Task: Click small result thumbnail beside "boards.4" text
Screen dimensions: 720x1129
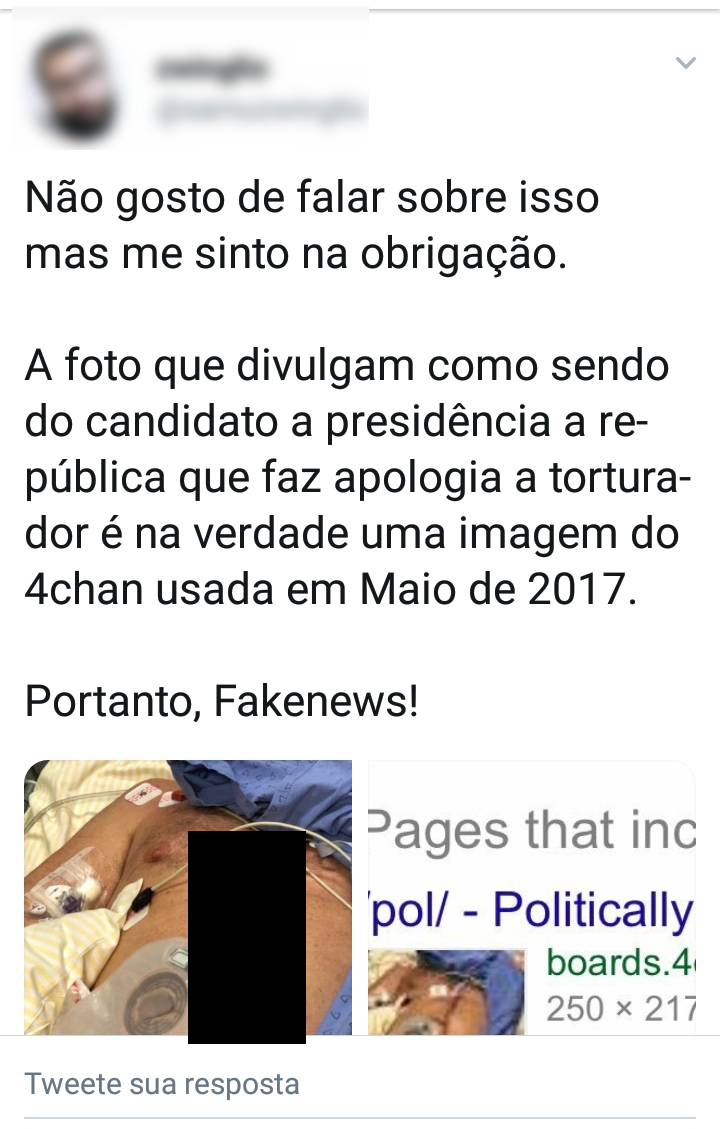Action: click(446, 992)
